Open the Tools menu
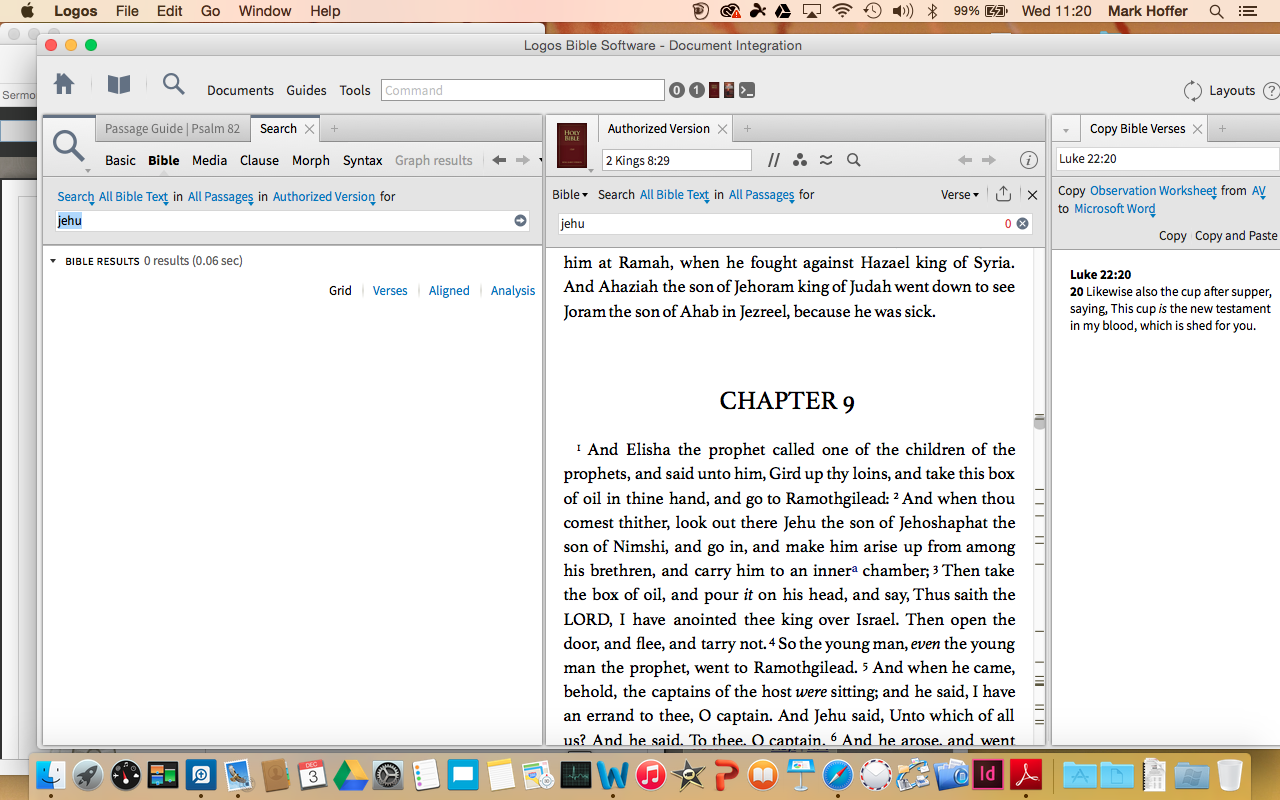The width and height of the screenshot is (1280, 800). 354,90
